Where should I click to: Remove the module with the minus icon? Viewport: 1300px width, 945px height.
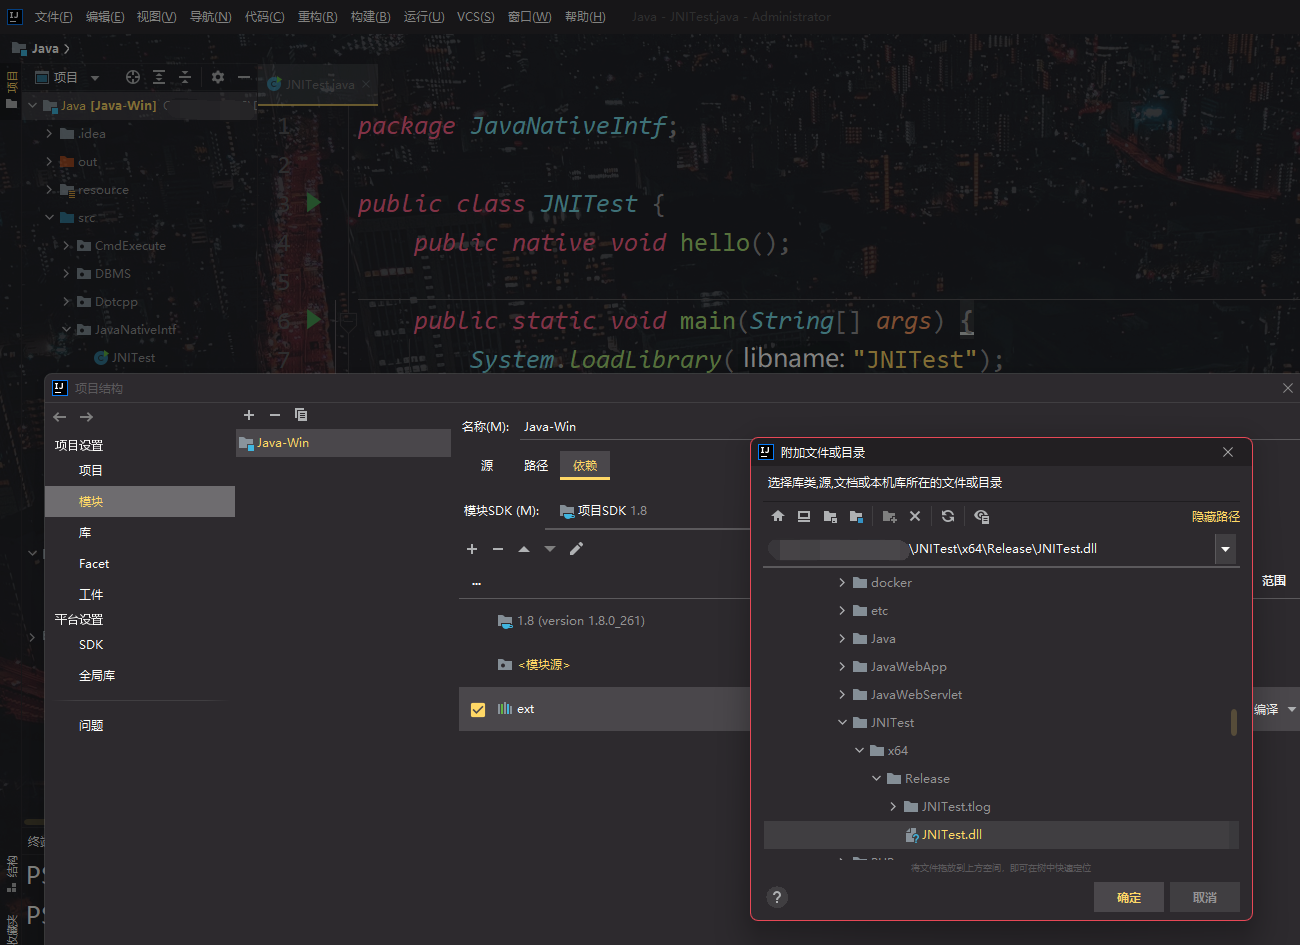click(275, 415)
